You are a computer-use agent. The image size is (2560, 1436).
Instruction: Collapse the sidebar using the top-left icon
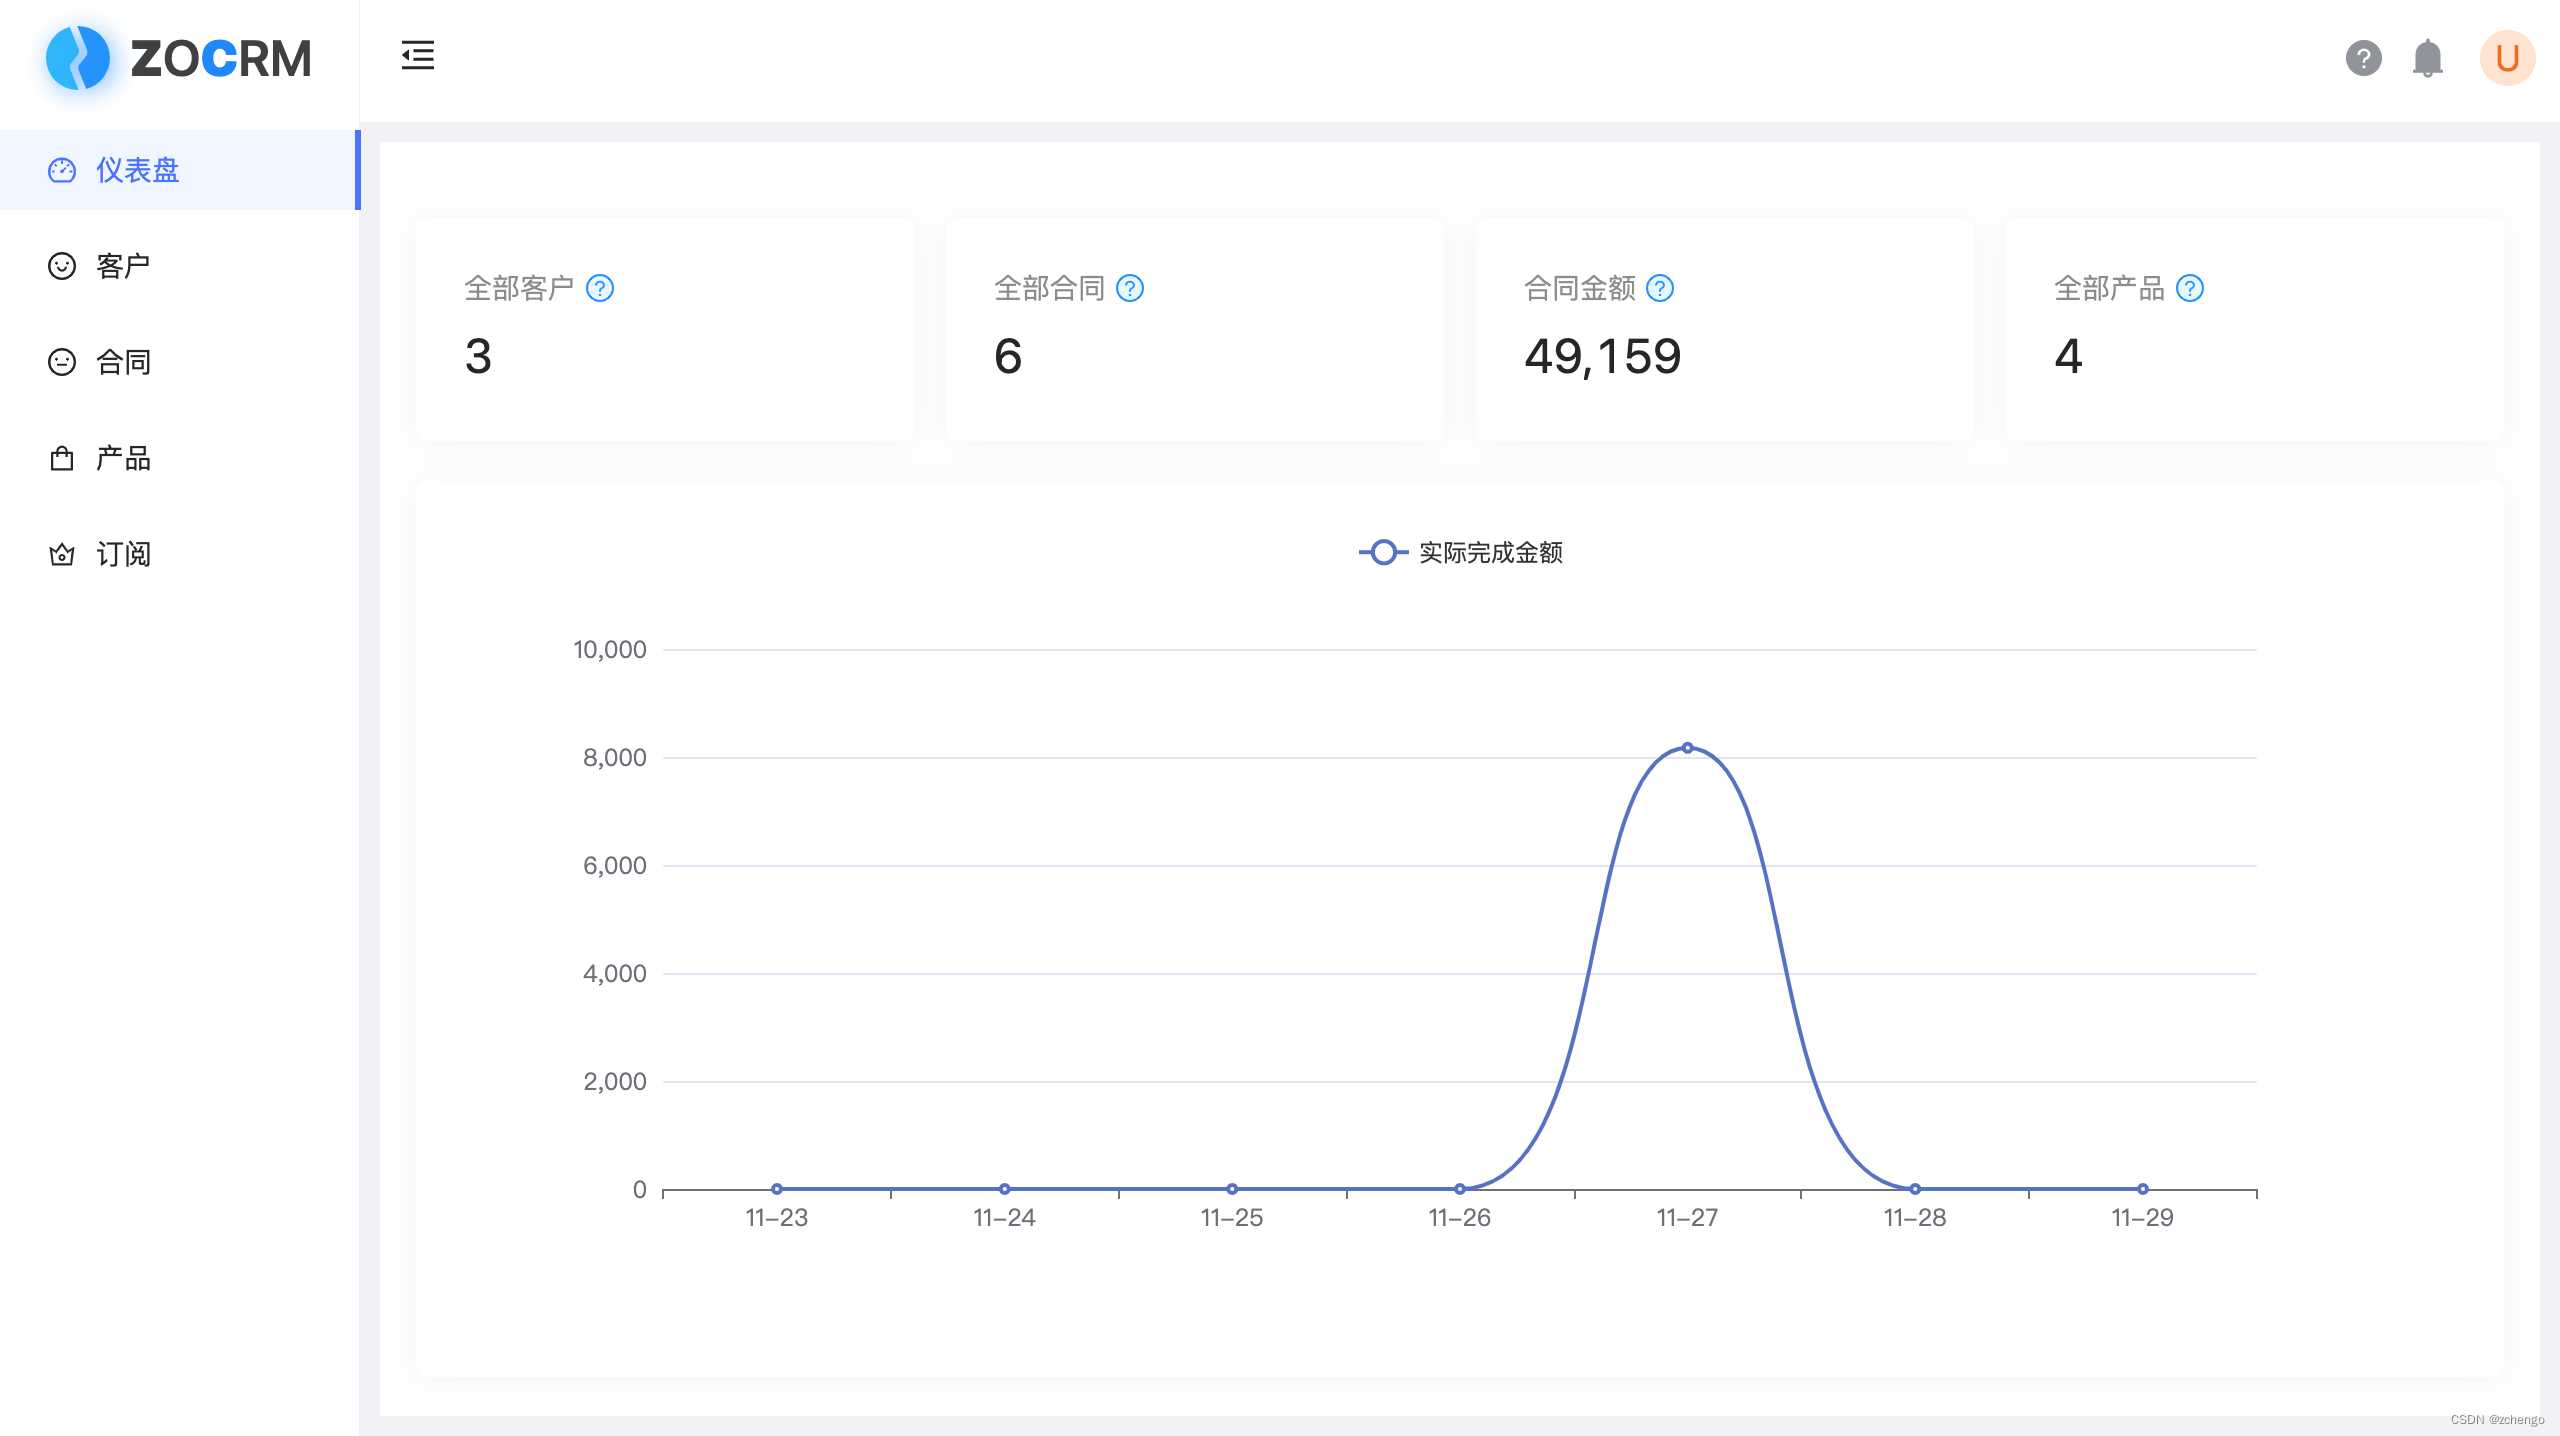coord(417,57)
